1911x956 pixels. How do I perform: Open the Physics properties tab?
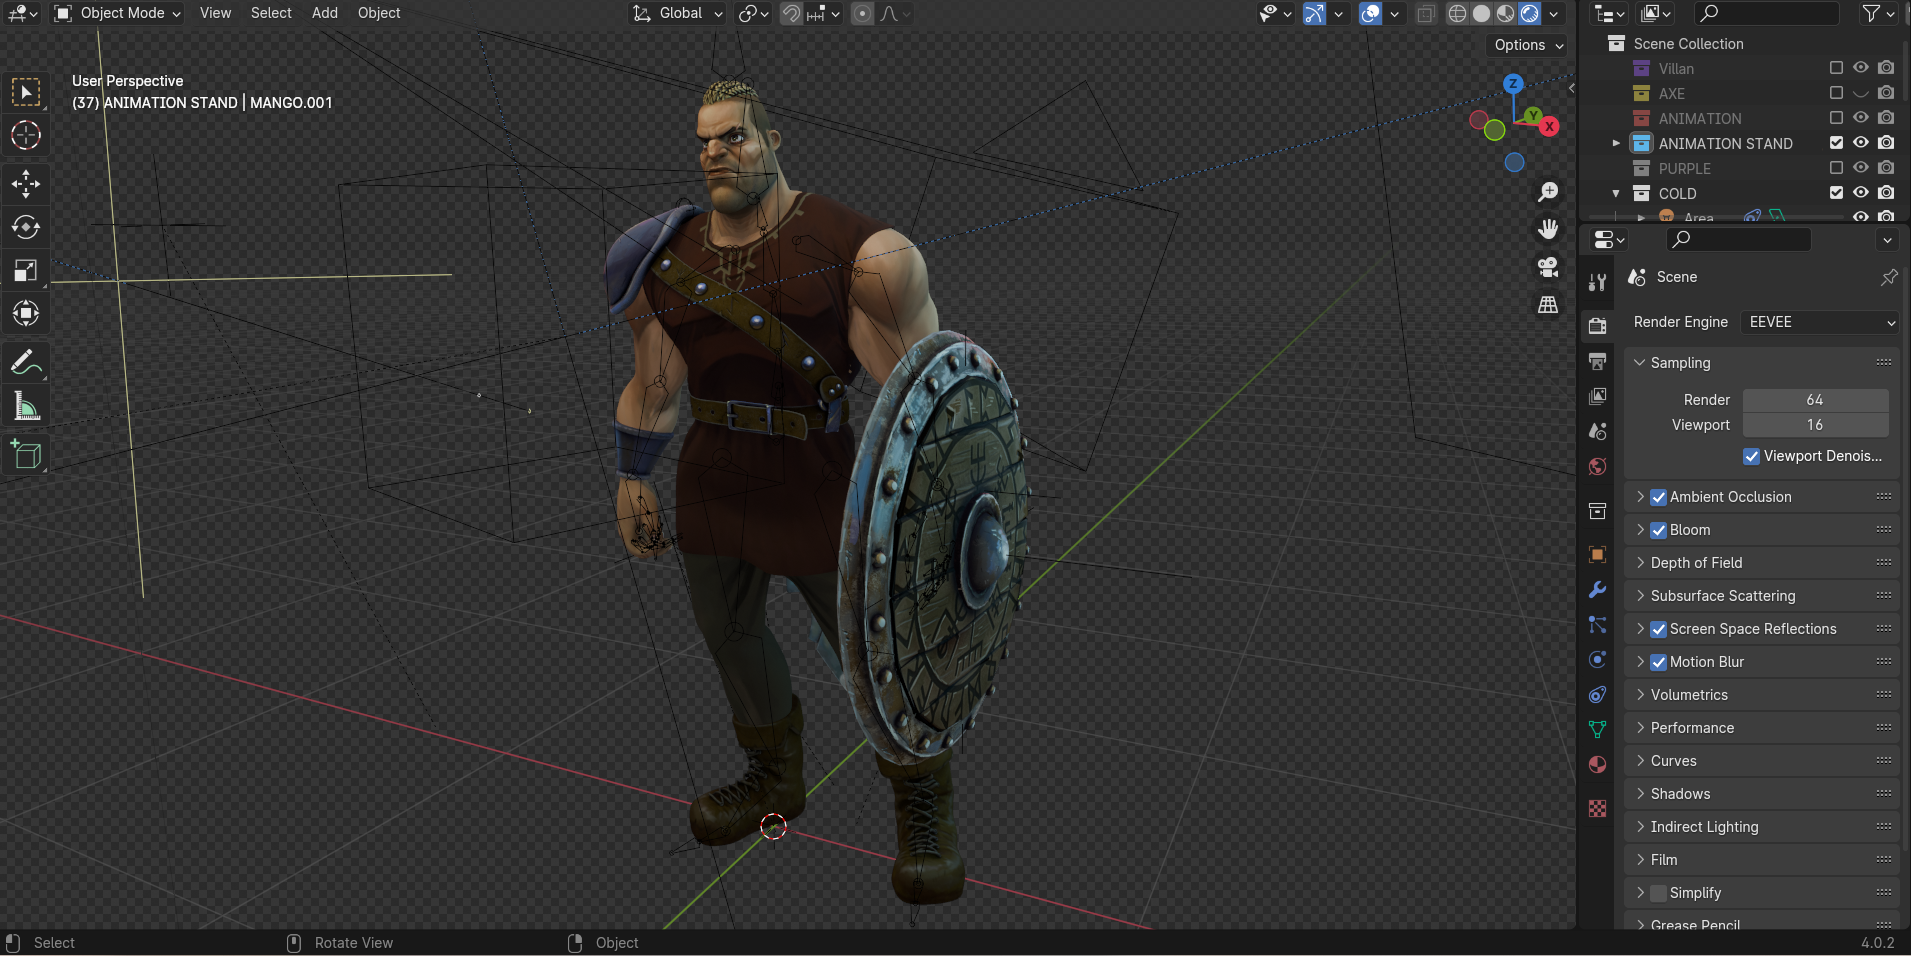(1598, 659)
